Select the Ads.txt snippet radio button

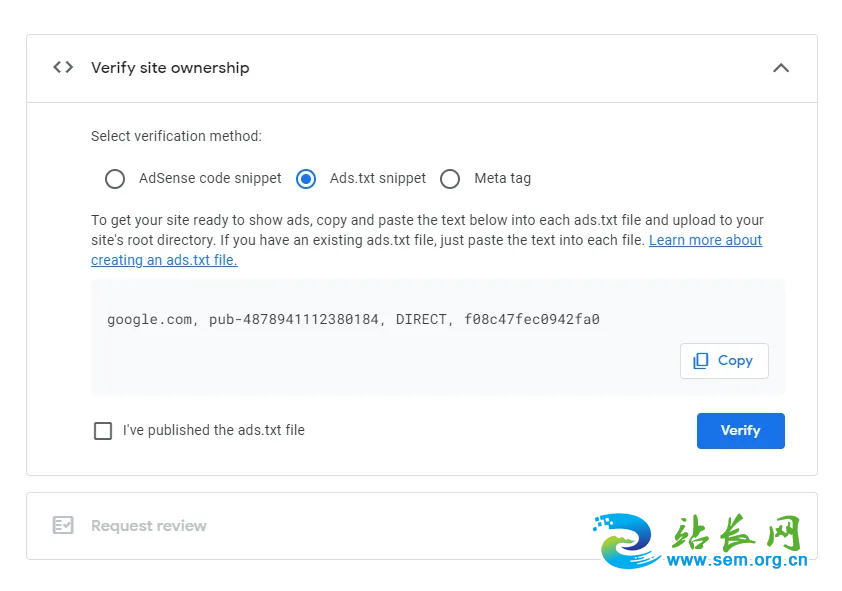tap(306, 179)
